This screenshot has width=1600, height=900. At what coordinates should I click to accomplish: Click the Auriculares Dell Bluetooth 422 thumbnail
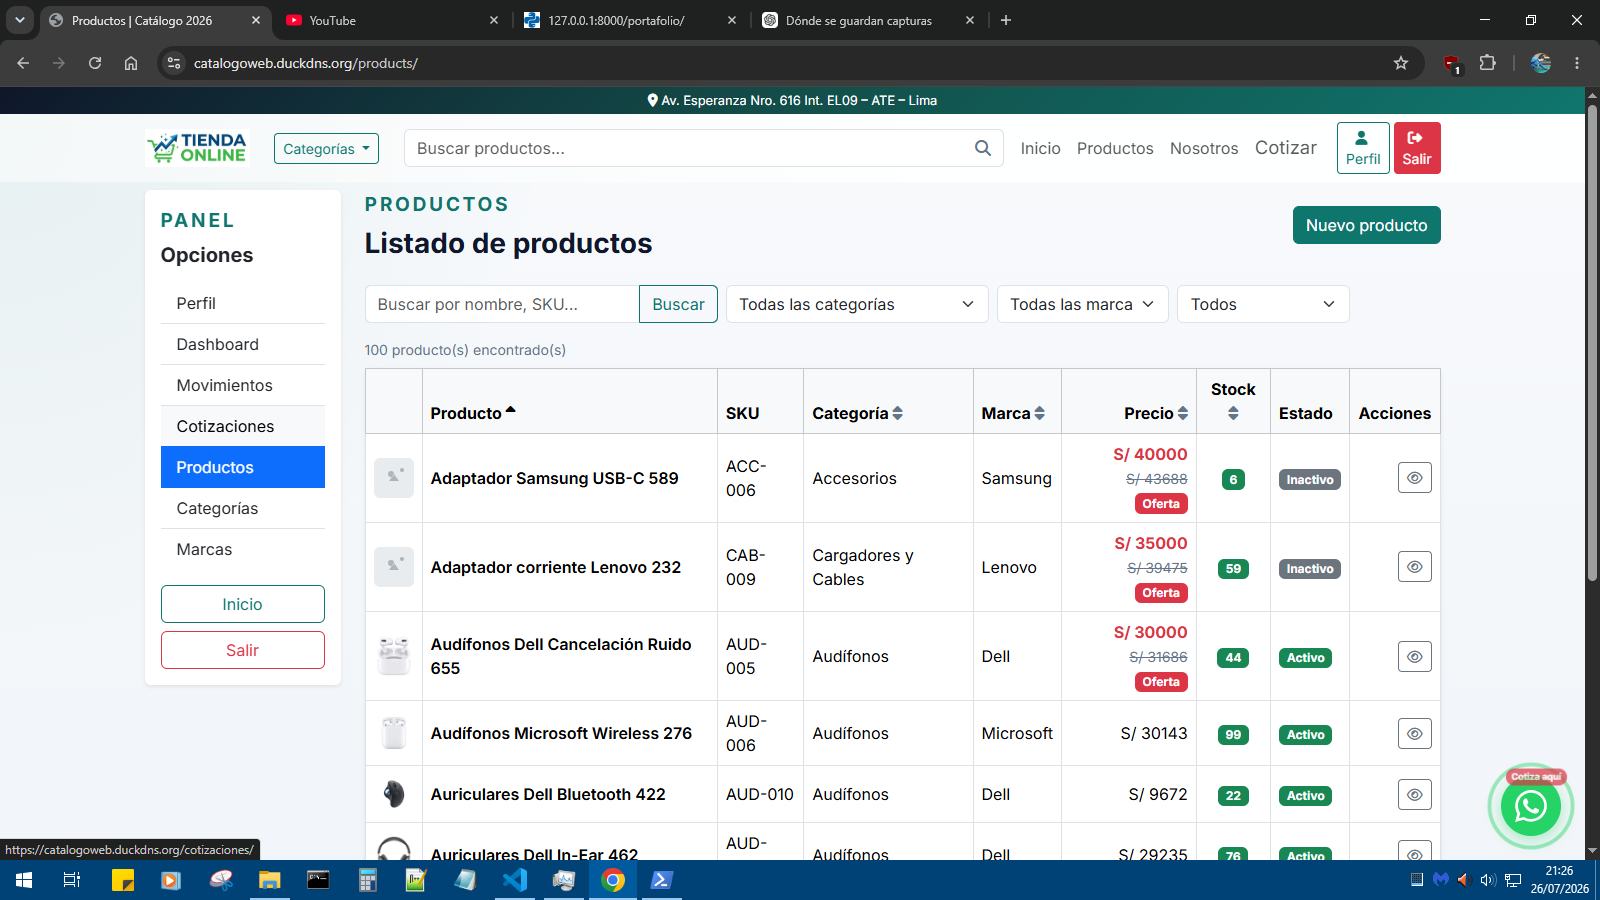pos(394,794)
